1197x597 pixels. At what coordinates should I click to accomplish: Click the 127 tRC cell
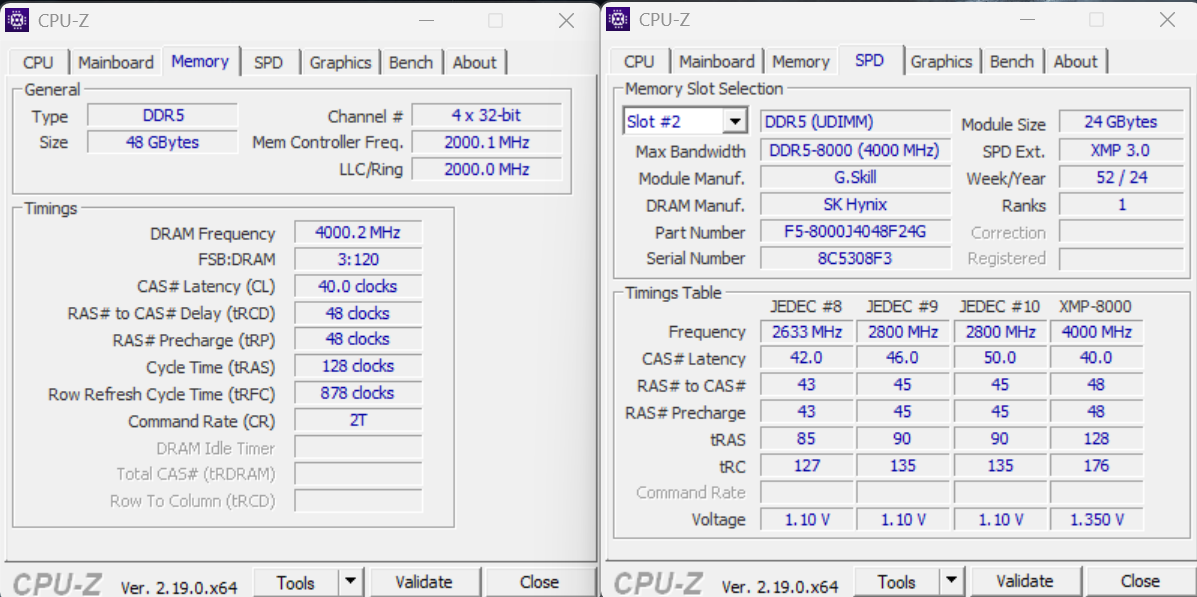806,466
